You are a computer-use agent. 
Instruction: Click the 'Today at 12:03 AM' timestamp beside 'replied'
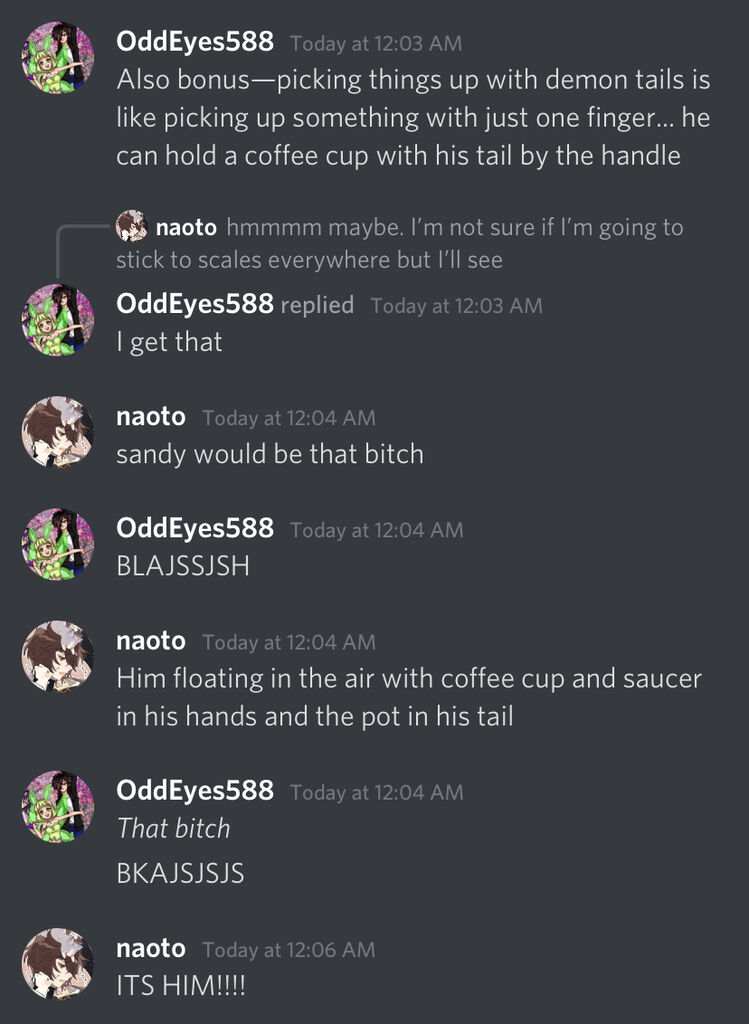[x=456, y=305]
